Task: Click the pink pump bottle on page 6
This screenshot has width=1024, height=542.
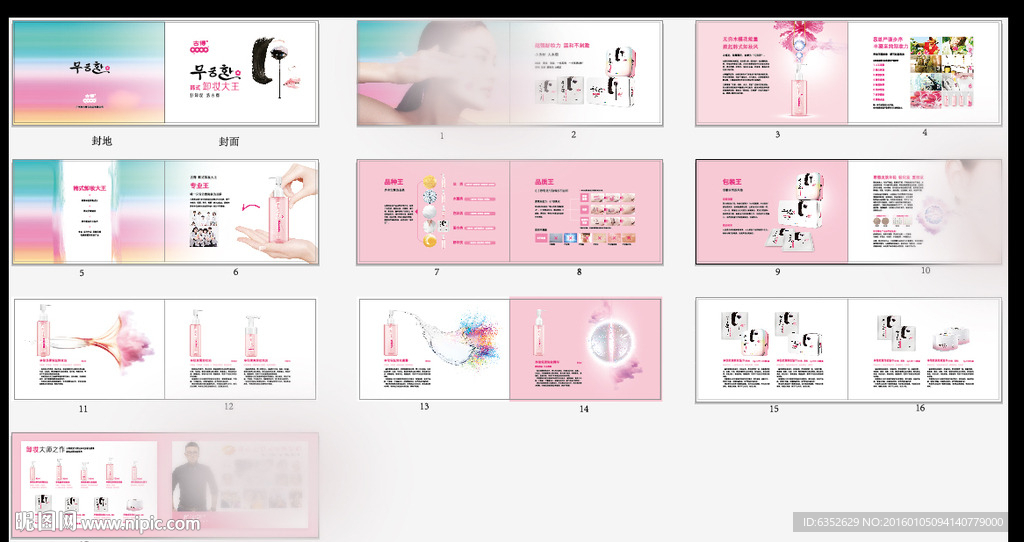Action: (x=278, y=210)
